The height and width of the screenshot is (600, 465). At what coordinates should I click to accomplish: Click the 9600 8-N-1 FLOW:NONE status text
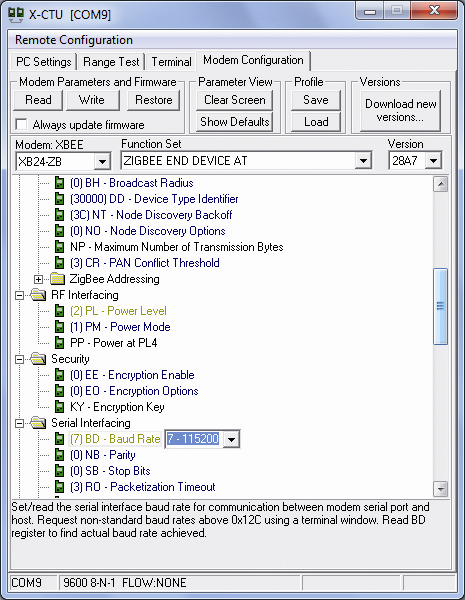pyautogui.click(x=125, y=582)
